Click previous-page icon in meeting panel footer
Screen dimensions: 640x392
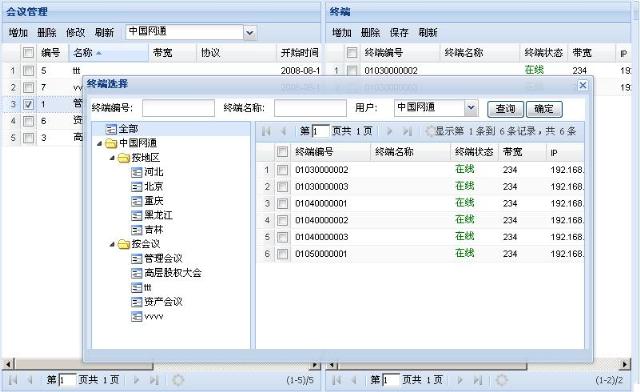(30, 380)
